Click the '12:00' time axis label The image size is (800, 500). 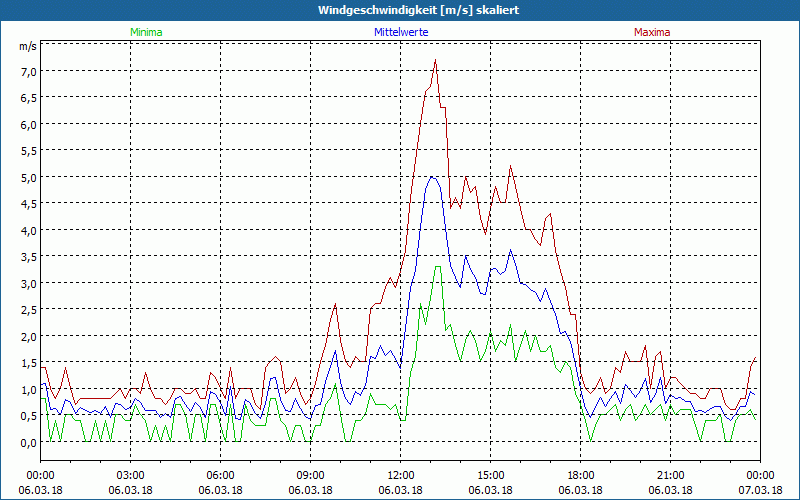pos(401,476)
